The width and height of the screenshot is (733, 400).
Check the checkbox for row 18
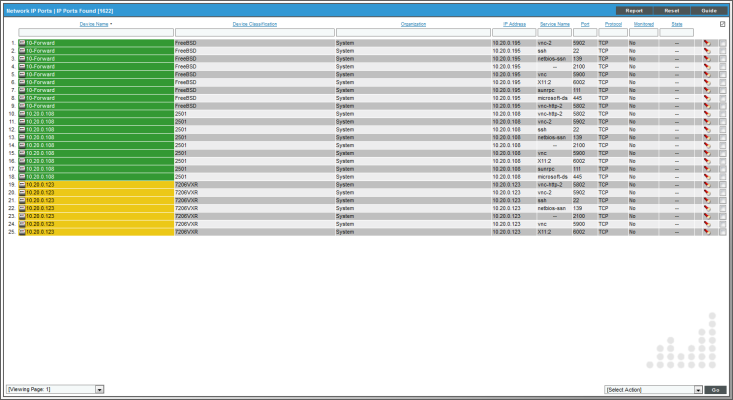coord(723,177)
